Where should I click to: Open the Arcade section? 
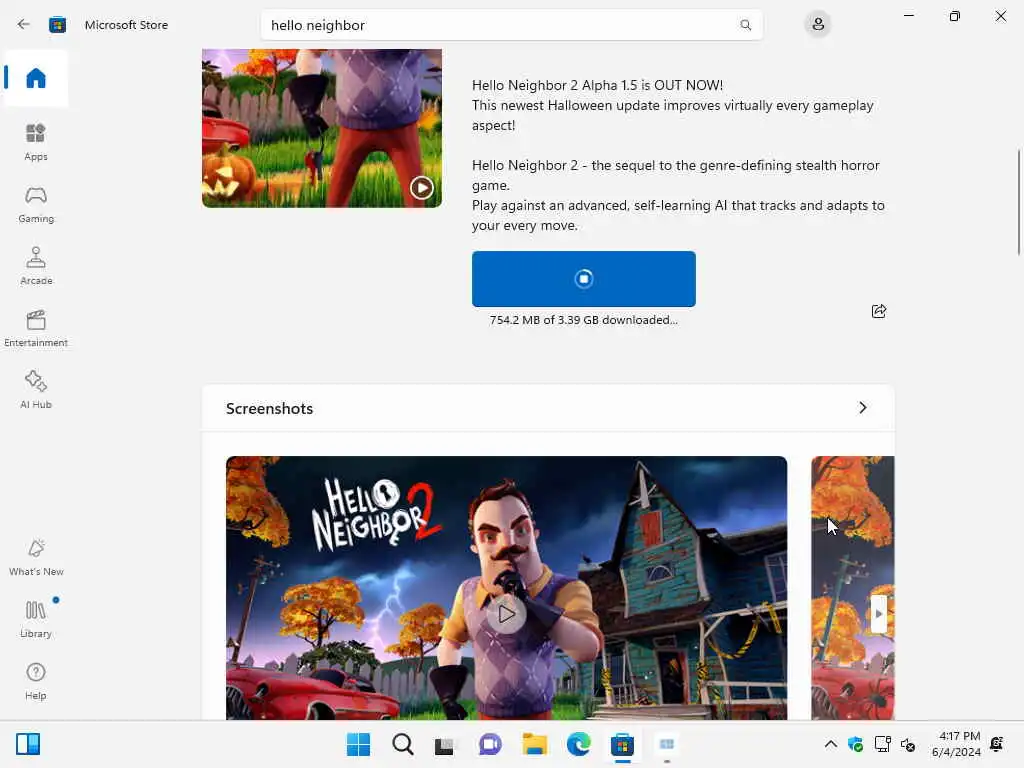[x=36, y=266]
